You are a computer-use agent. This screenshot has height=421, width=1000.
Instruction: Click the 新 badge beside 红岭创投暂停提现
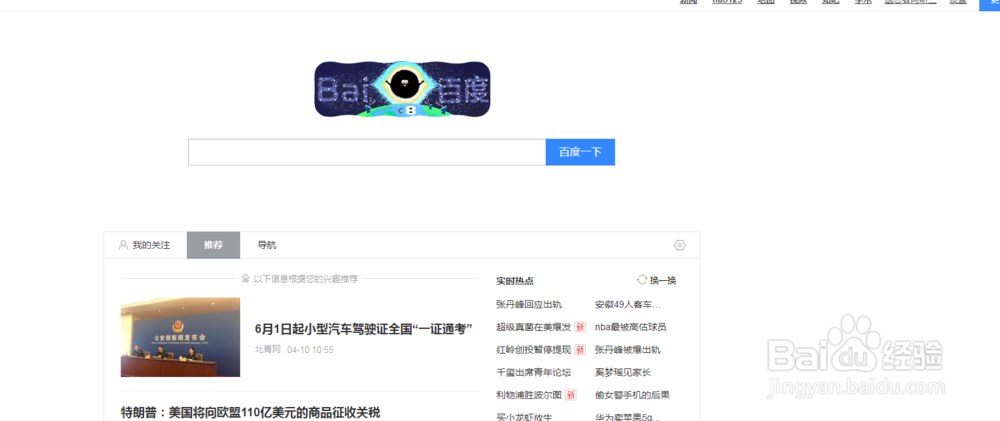tap(580, 350)
